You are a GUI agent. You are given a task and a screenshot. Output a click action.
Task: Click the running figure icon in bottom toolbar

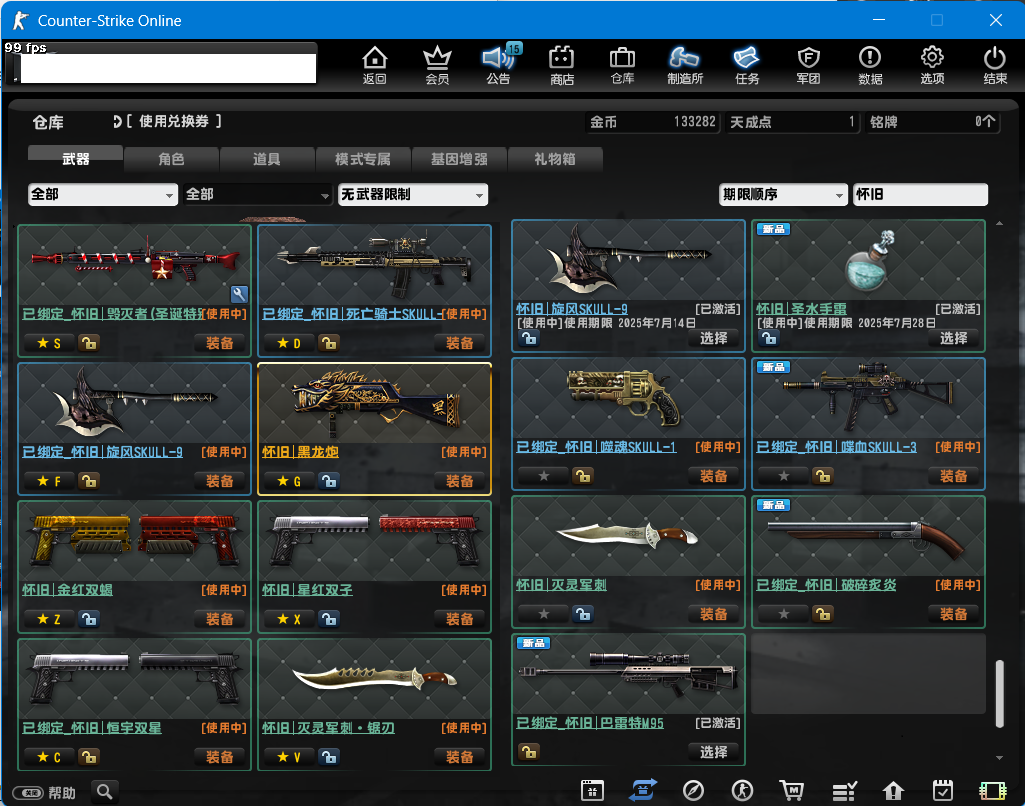[x=742, y=791]
